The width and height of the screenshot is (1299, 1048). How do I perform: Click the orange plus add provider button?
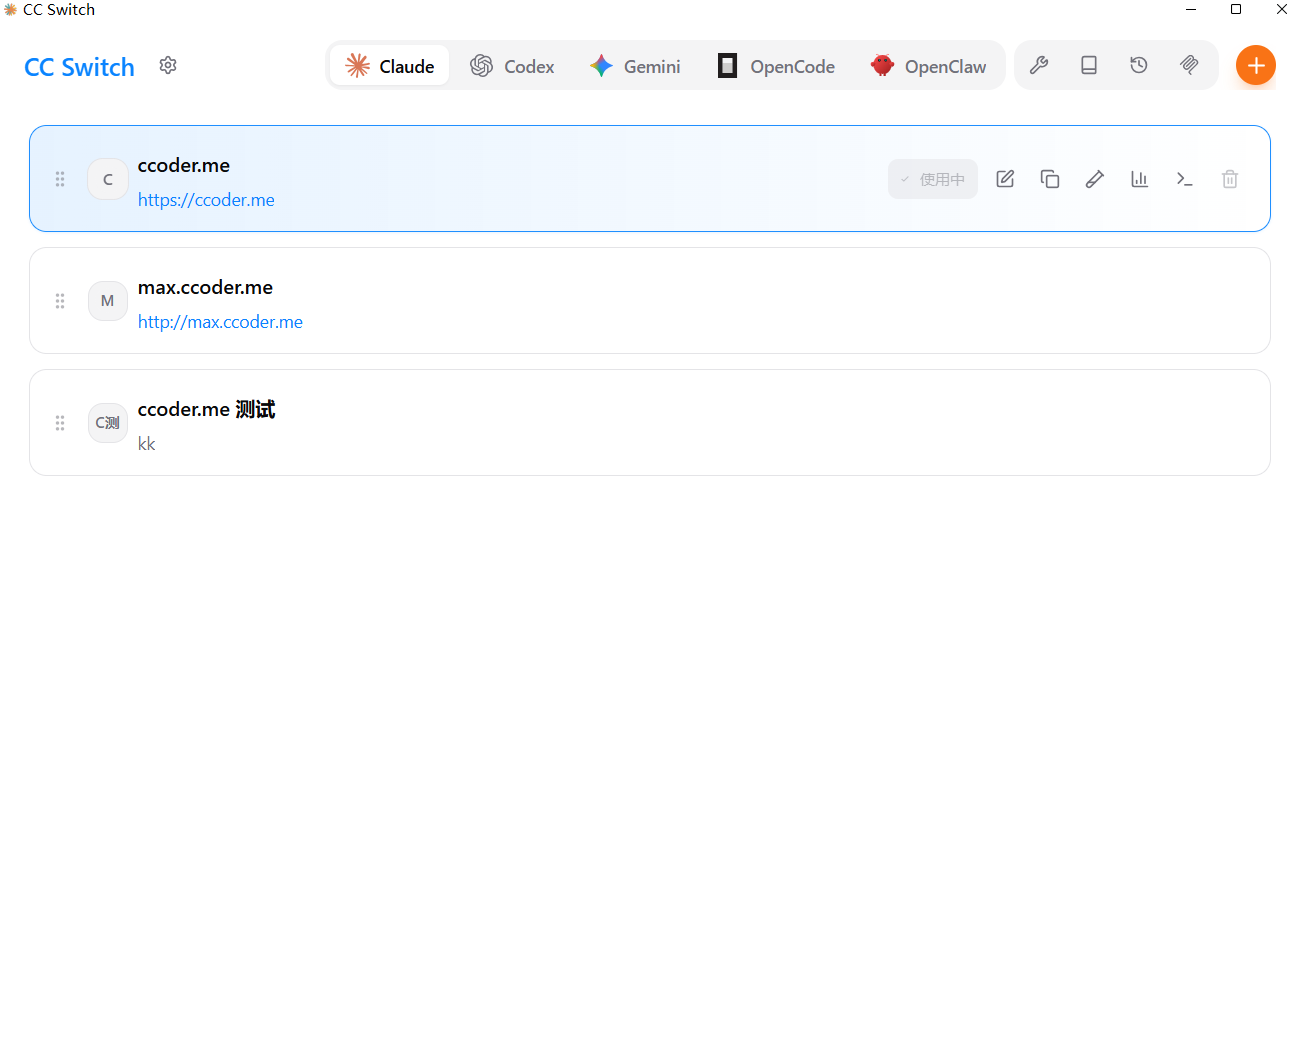tap(1255, 66)
